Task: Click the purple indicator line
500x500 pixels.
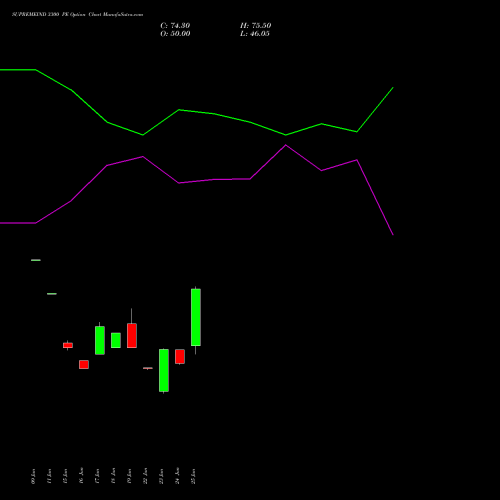Action: click(x=197, y=181)
